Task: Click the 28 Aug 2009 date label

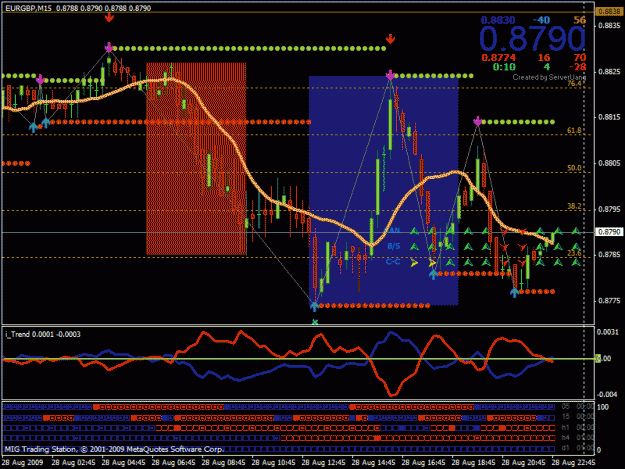Action: [x=22, y=463]
